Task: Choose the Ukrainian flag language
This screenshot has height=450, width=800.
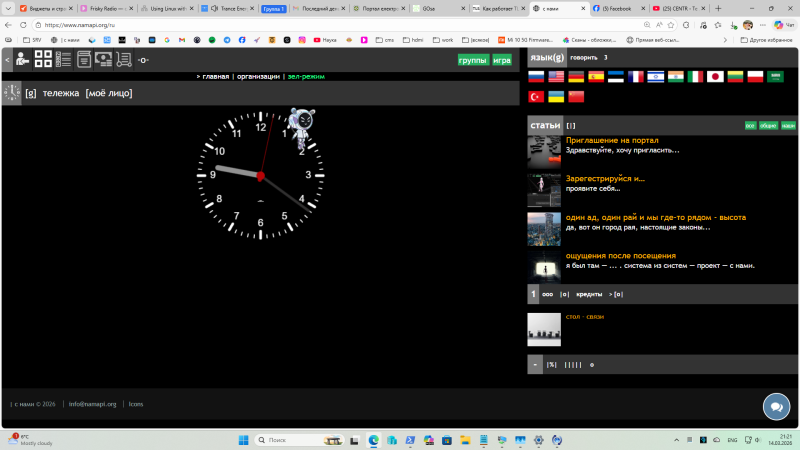Action: click(x=555, y=97)
